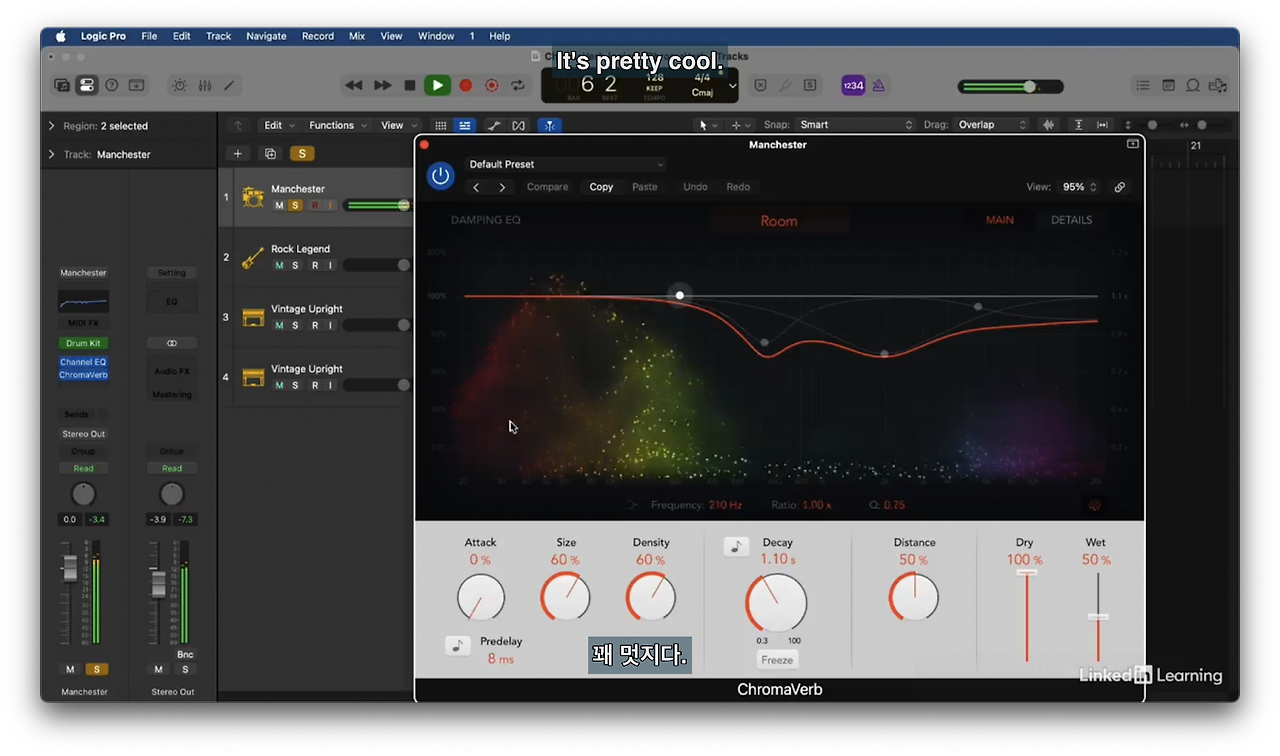Switch to the DETAILS tab in ChromaVerb

(x=1071, y=220)
